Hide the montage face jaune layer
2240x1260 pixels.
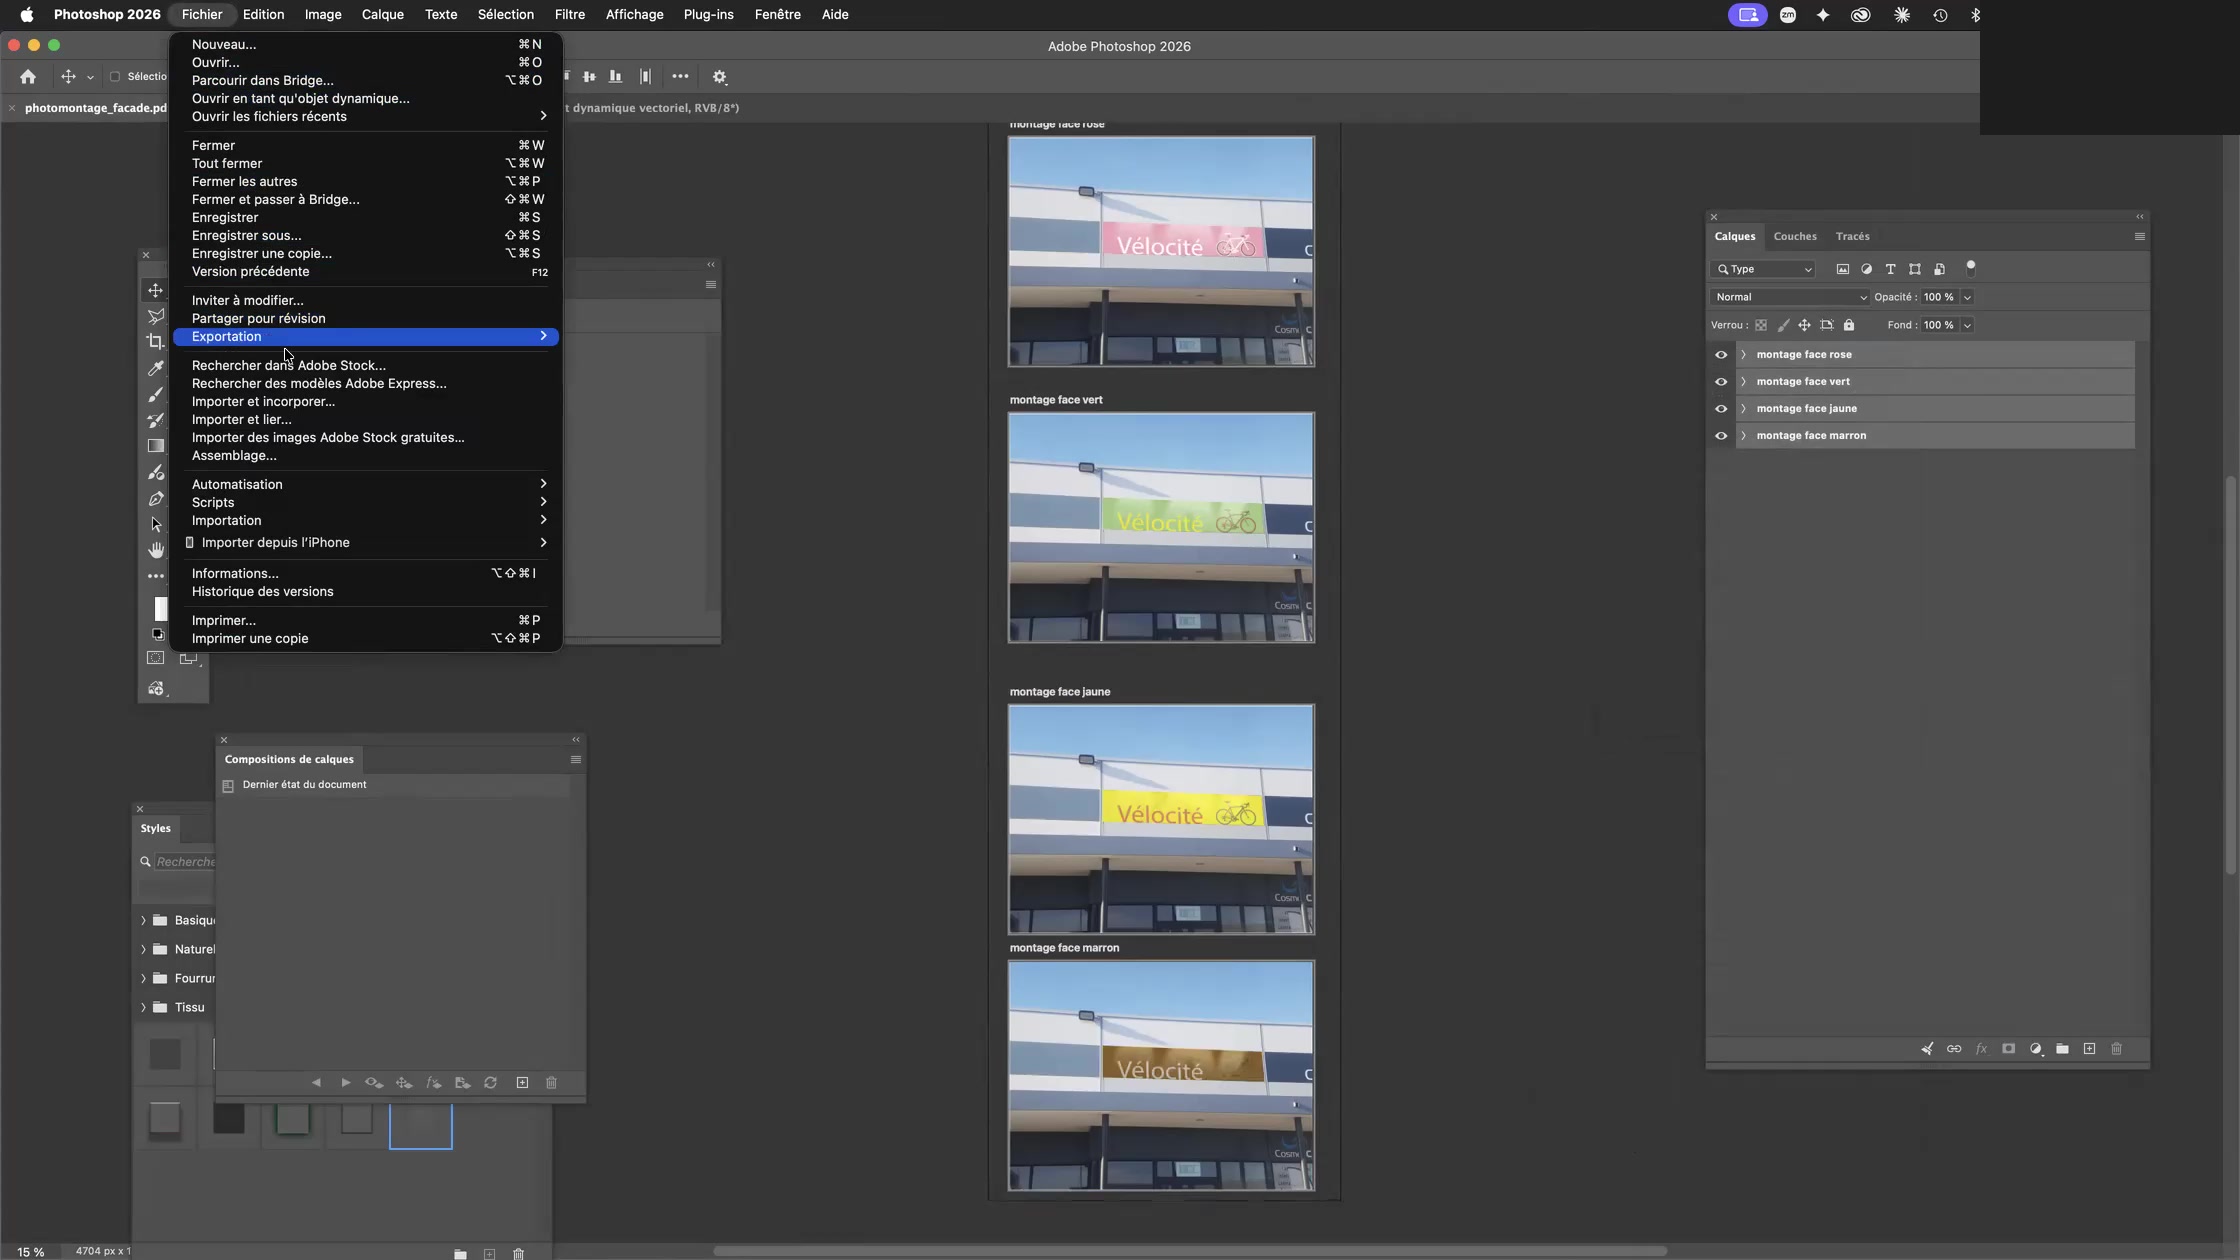tap(1721, 409)
